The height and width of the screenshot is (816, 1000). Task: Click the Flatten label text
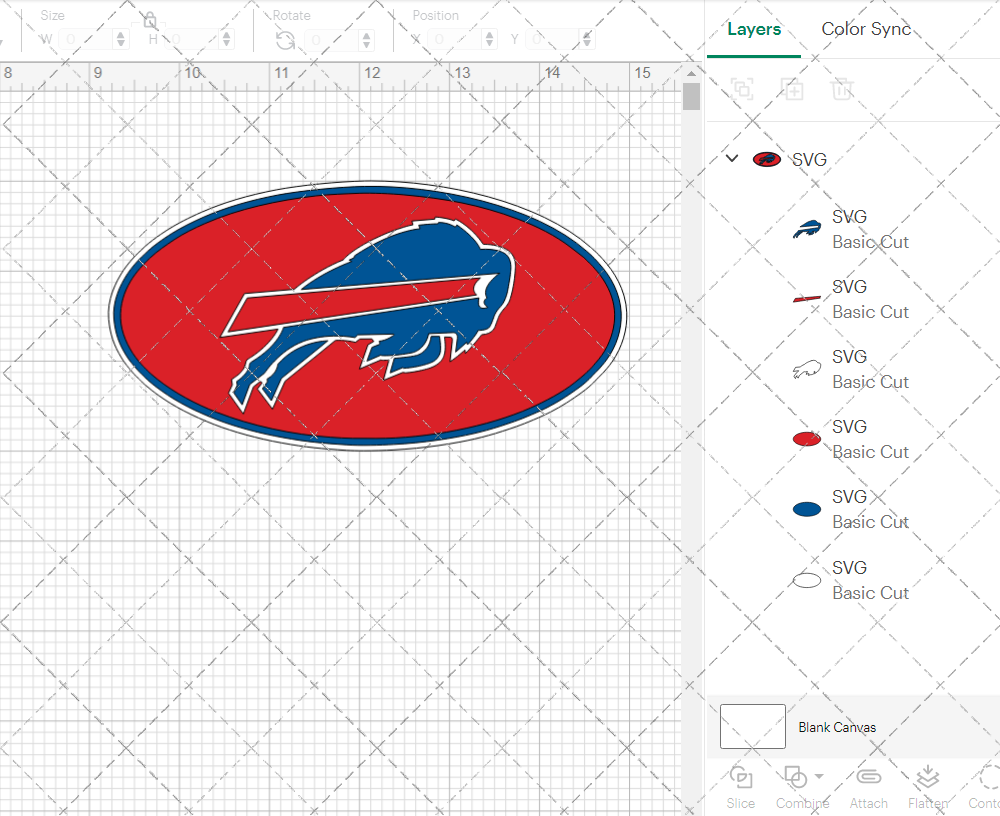tap(928, 803)
